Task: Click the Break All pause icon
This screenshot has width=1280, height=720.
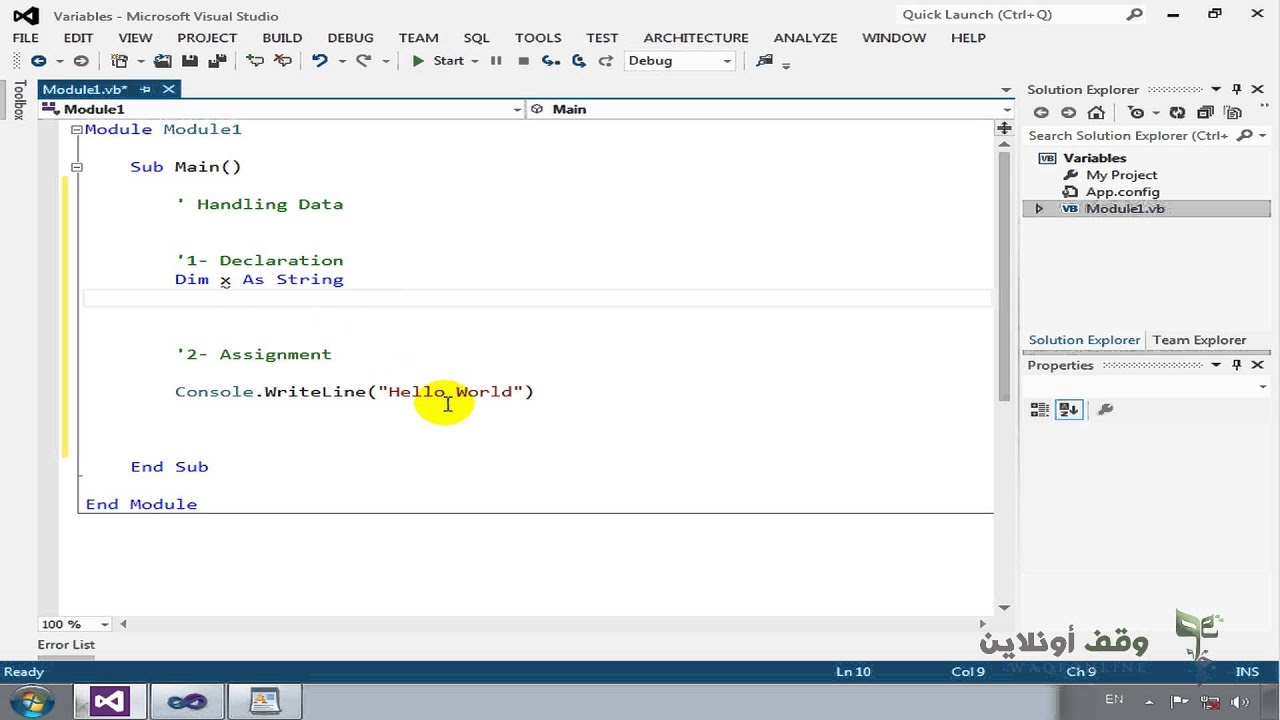Action: pos(496,61)
